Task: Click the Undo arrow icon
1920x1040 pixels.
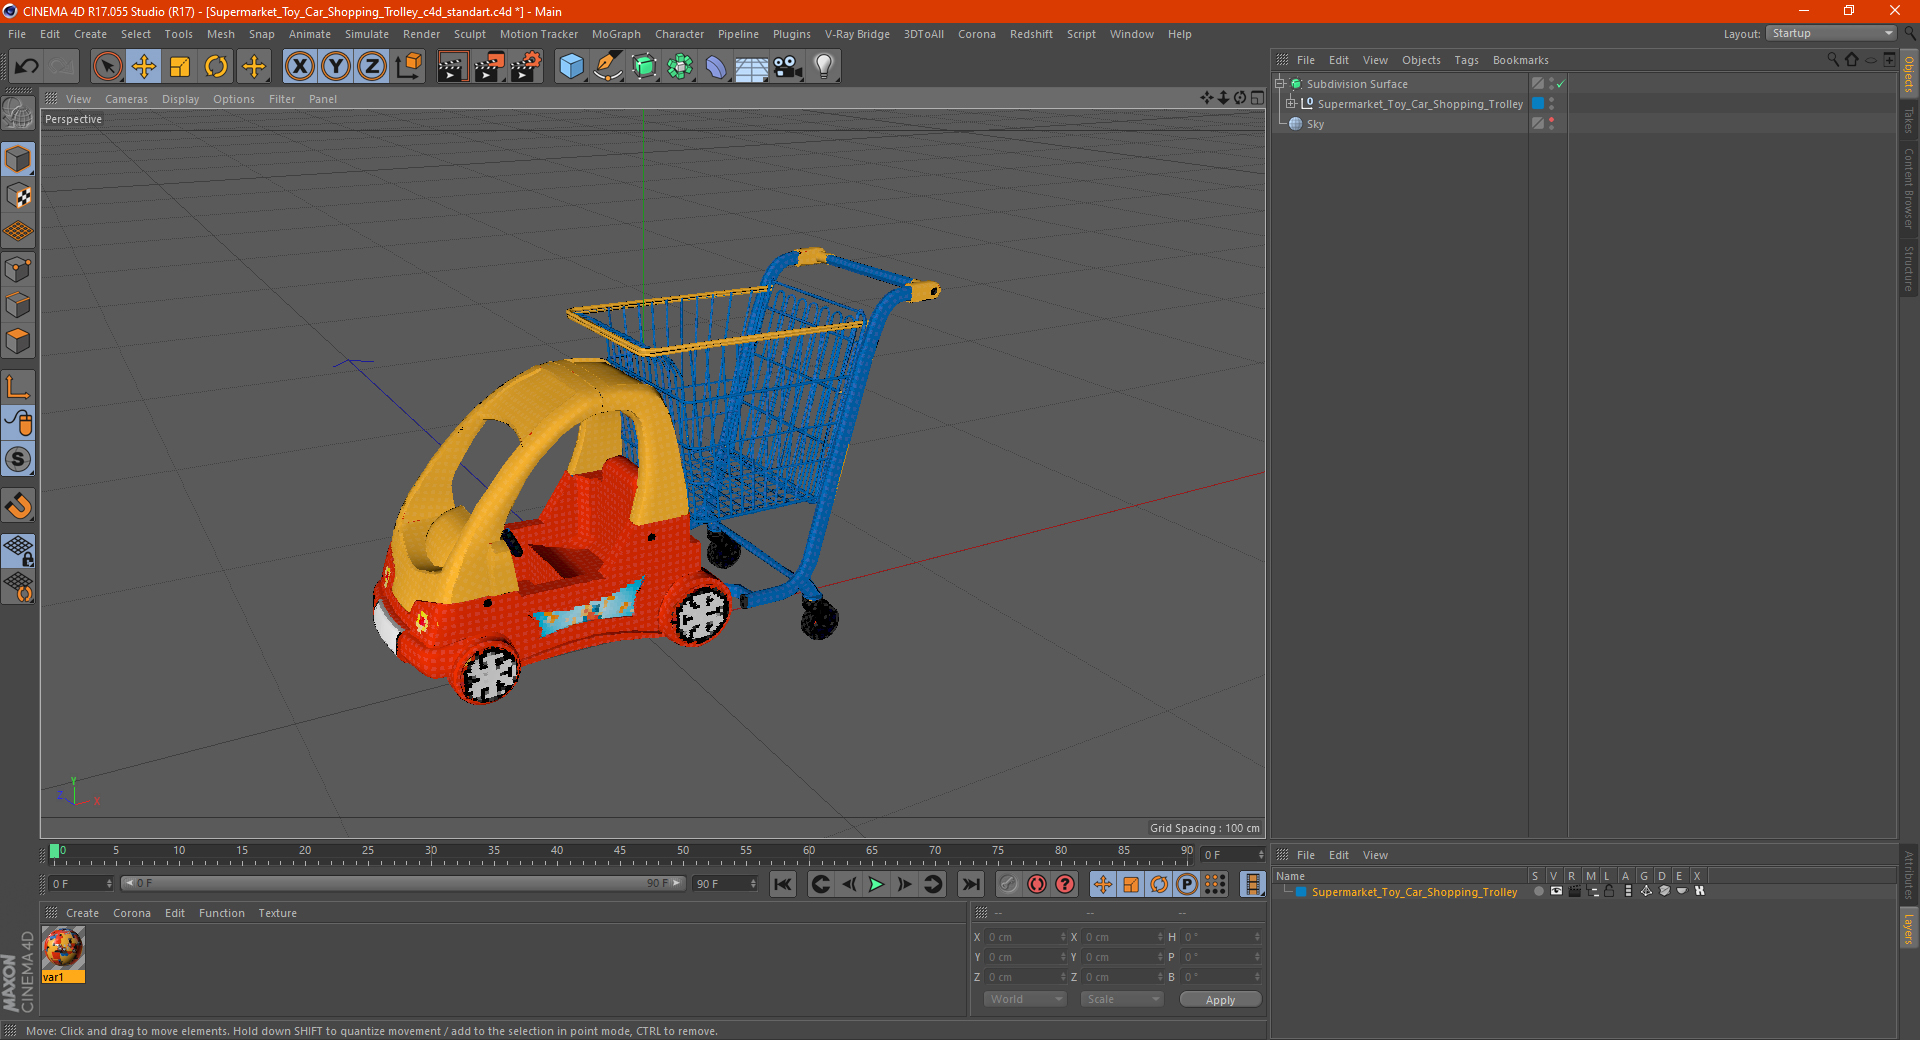Action: pos(27,67)
